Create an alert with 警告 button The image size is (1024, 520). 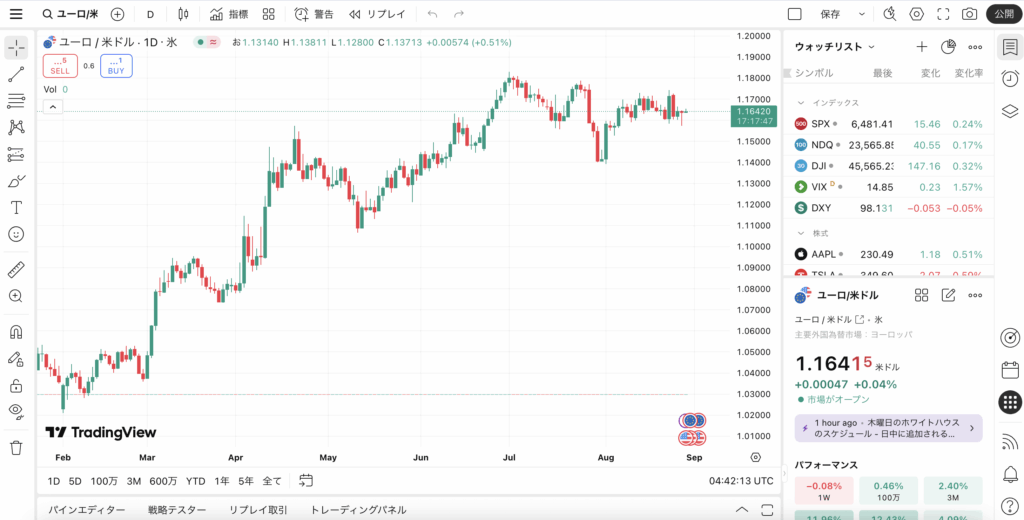point(314,14)
